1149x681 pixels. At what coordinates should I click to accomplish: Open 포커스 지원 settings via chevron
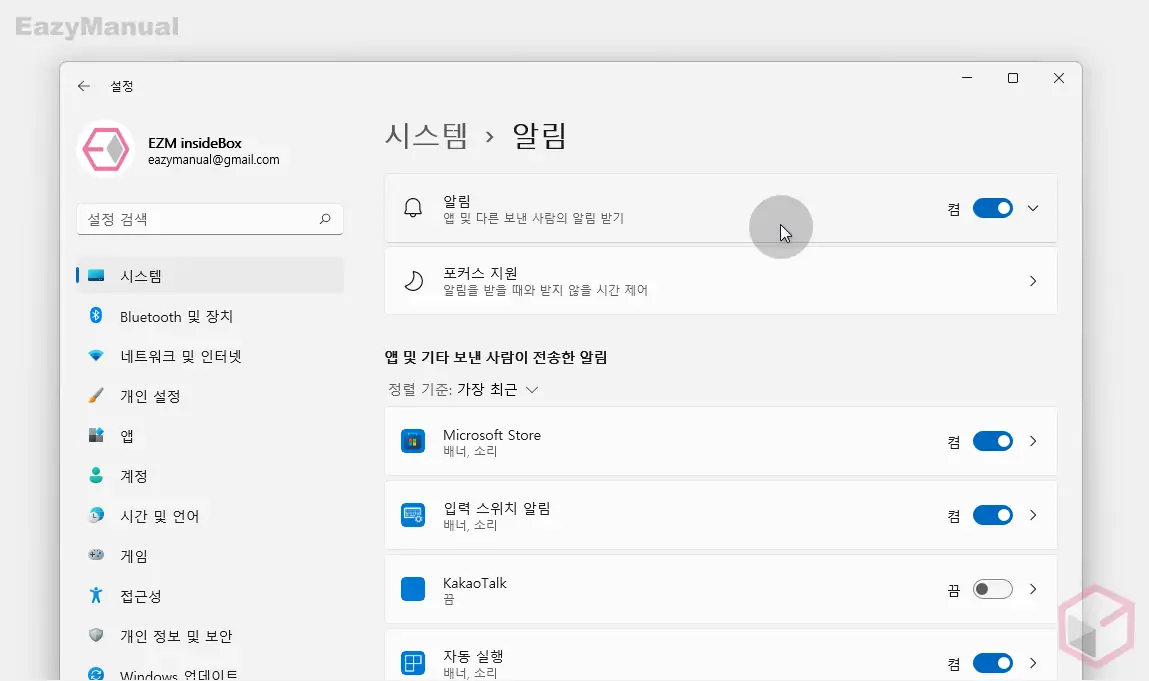click(x=1033, y=281)
